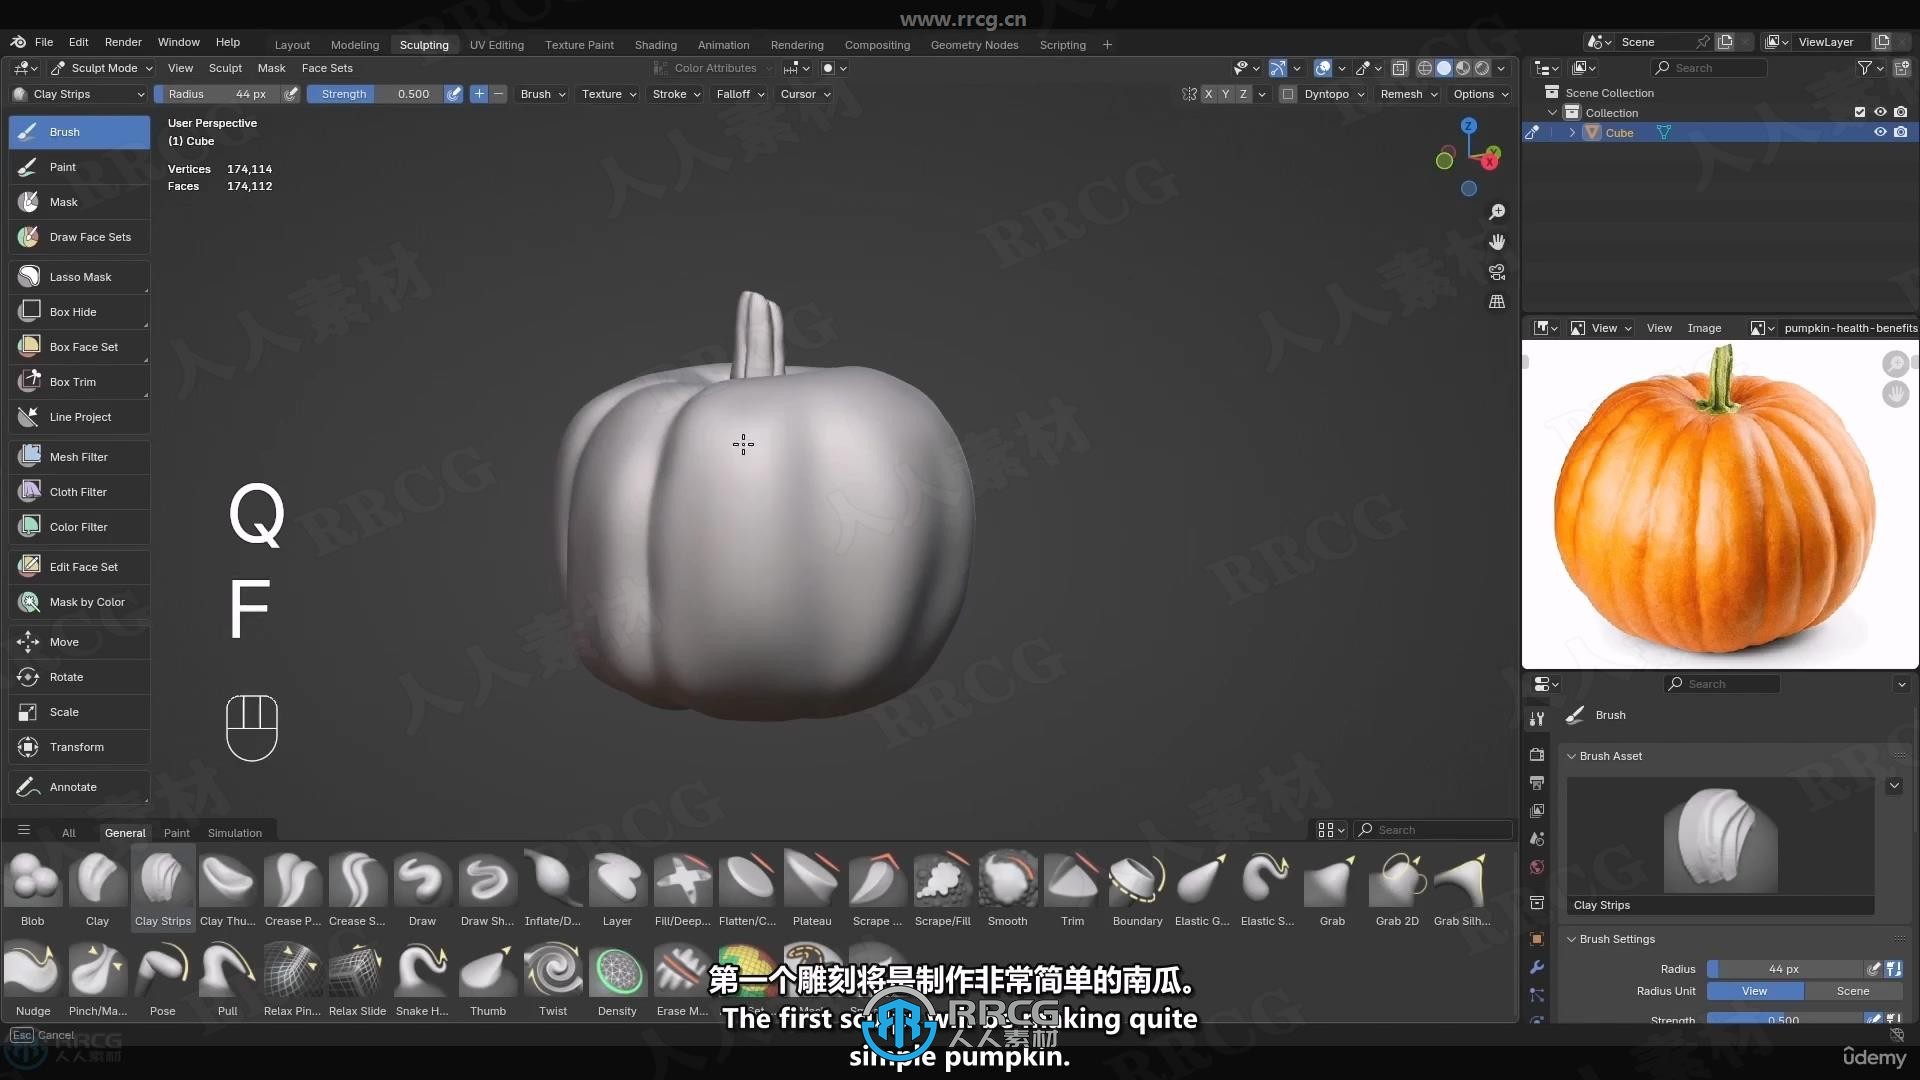Choose the Draw Face Sets tool

tap(79, 237)
